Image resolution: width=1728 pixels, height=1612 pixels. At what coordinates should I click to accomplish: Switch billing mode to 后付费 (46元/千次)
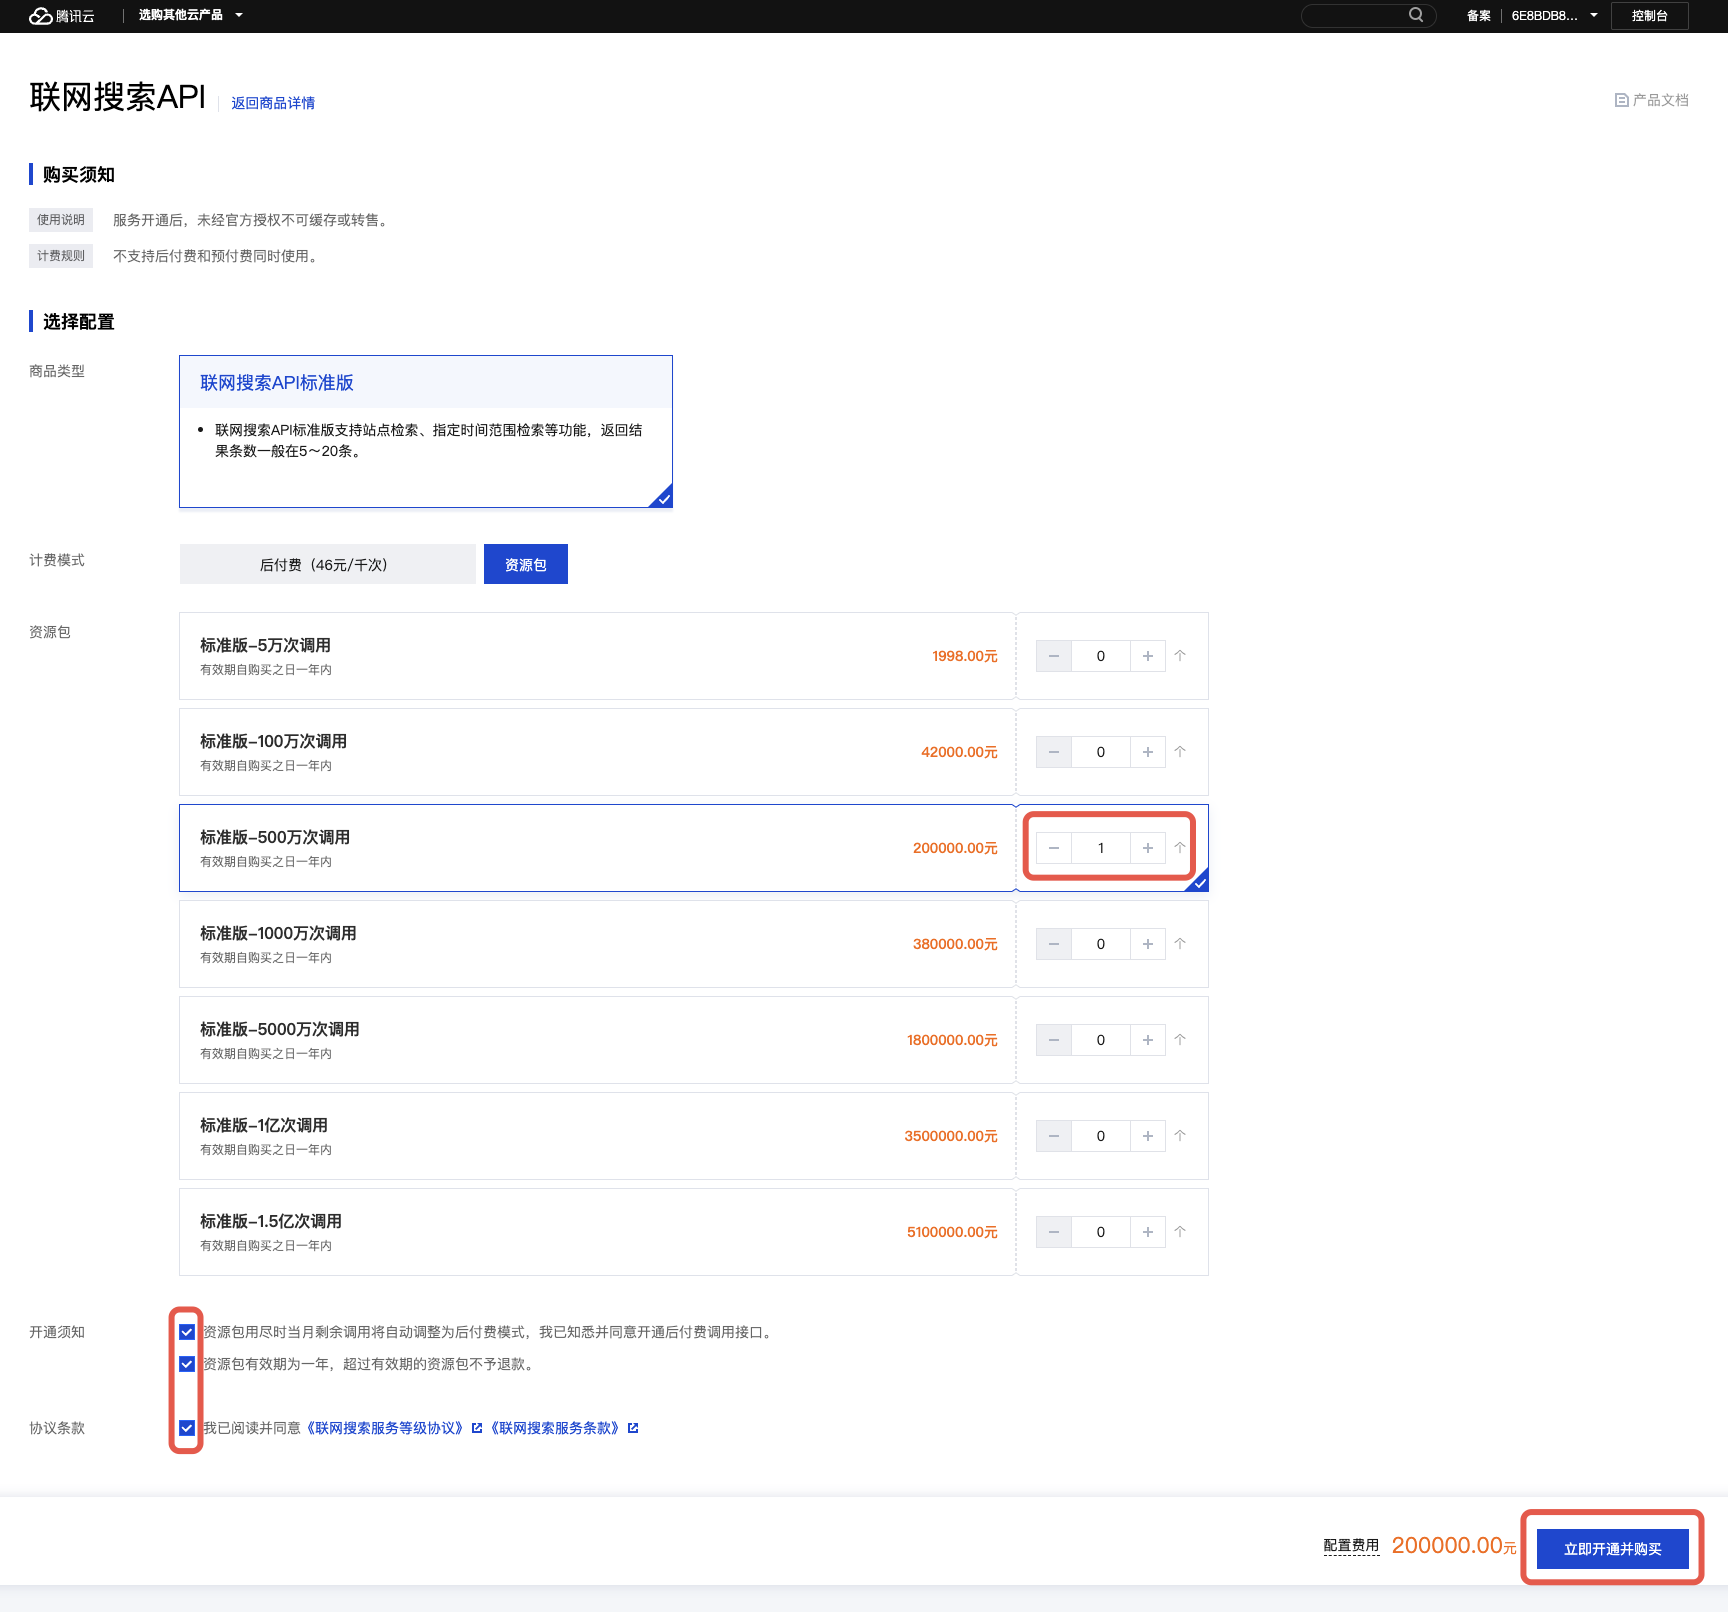[x=327, y=564]
